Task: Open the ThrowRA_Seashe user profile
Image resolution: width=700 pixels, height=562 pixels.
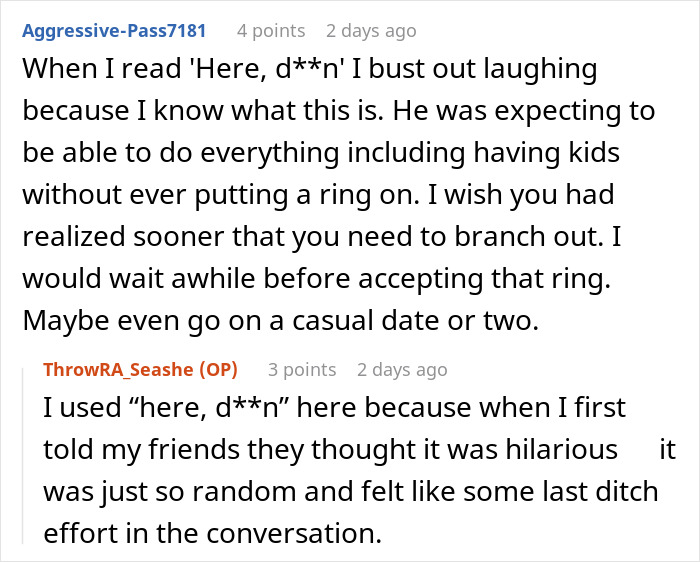Action: coord(121,370)
